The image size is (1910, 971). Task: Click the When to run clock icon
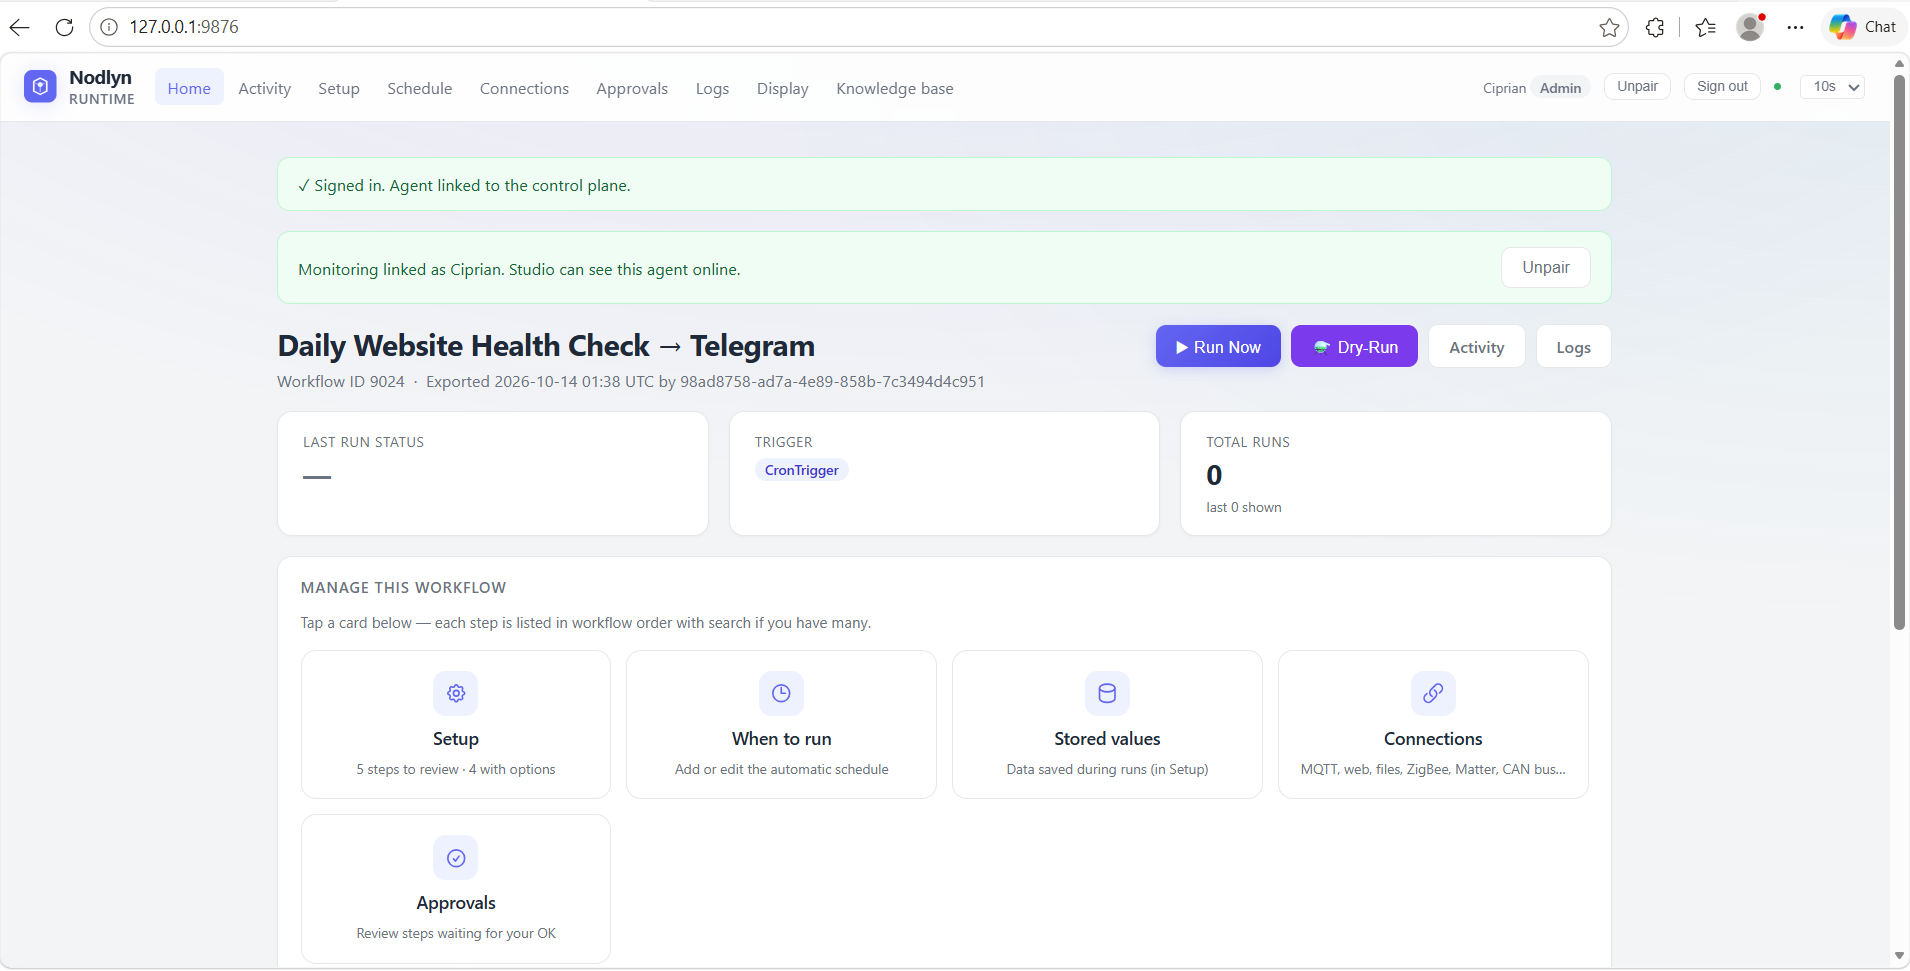pos(781,693)
